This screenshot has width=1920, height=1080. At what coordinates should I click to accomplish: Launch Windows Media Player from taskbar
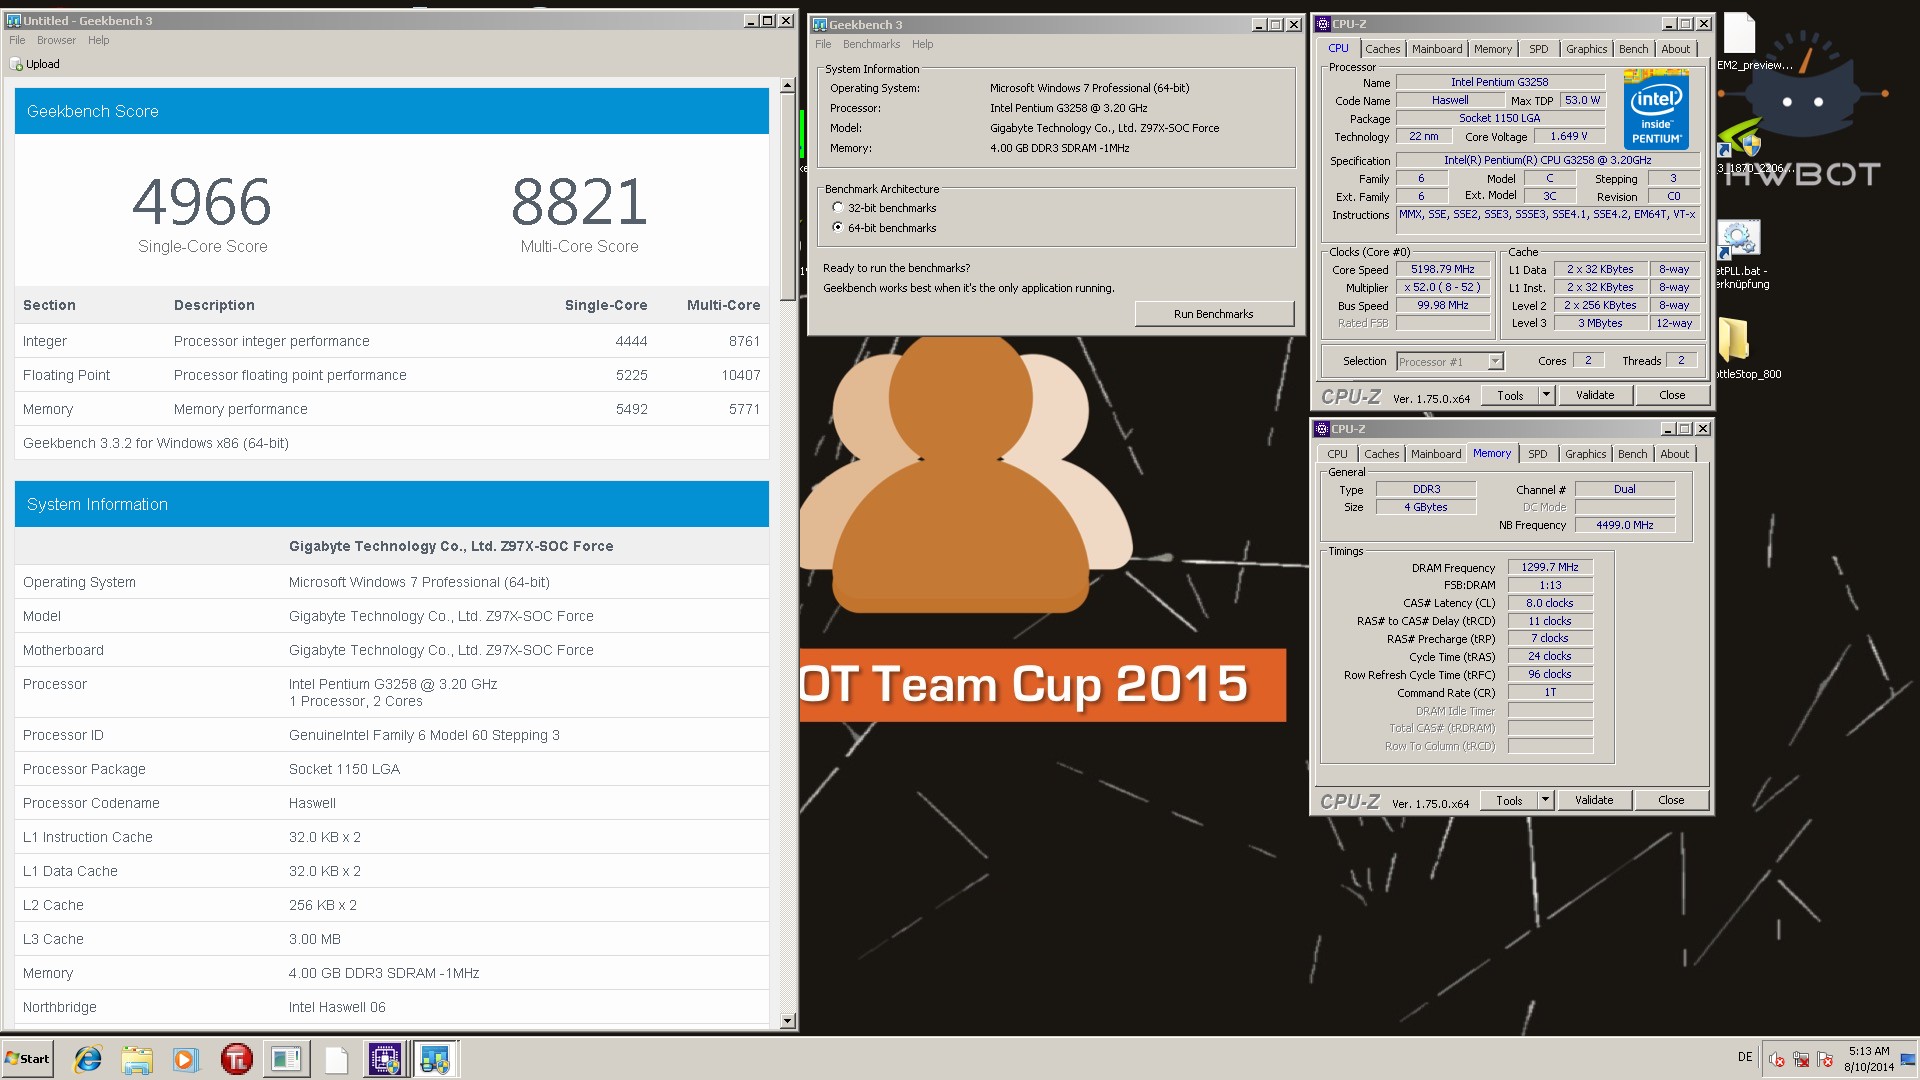pos(186,1059)
